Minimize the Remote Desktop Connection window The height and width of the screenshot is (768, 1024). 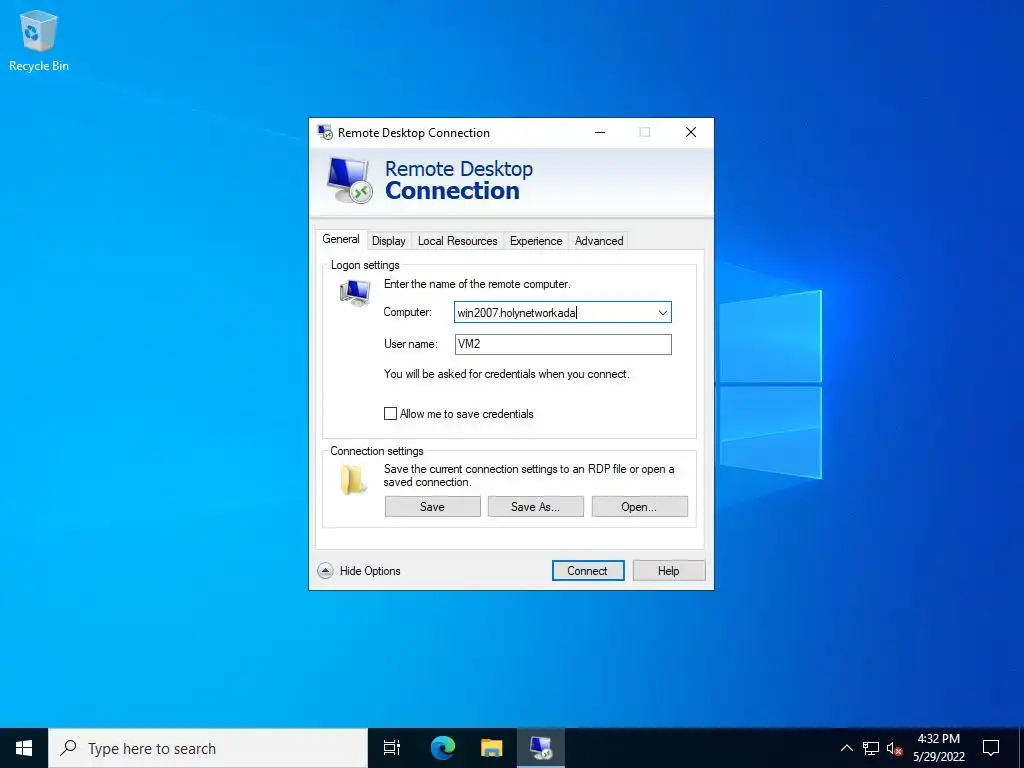600,133
